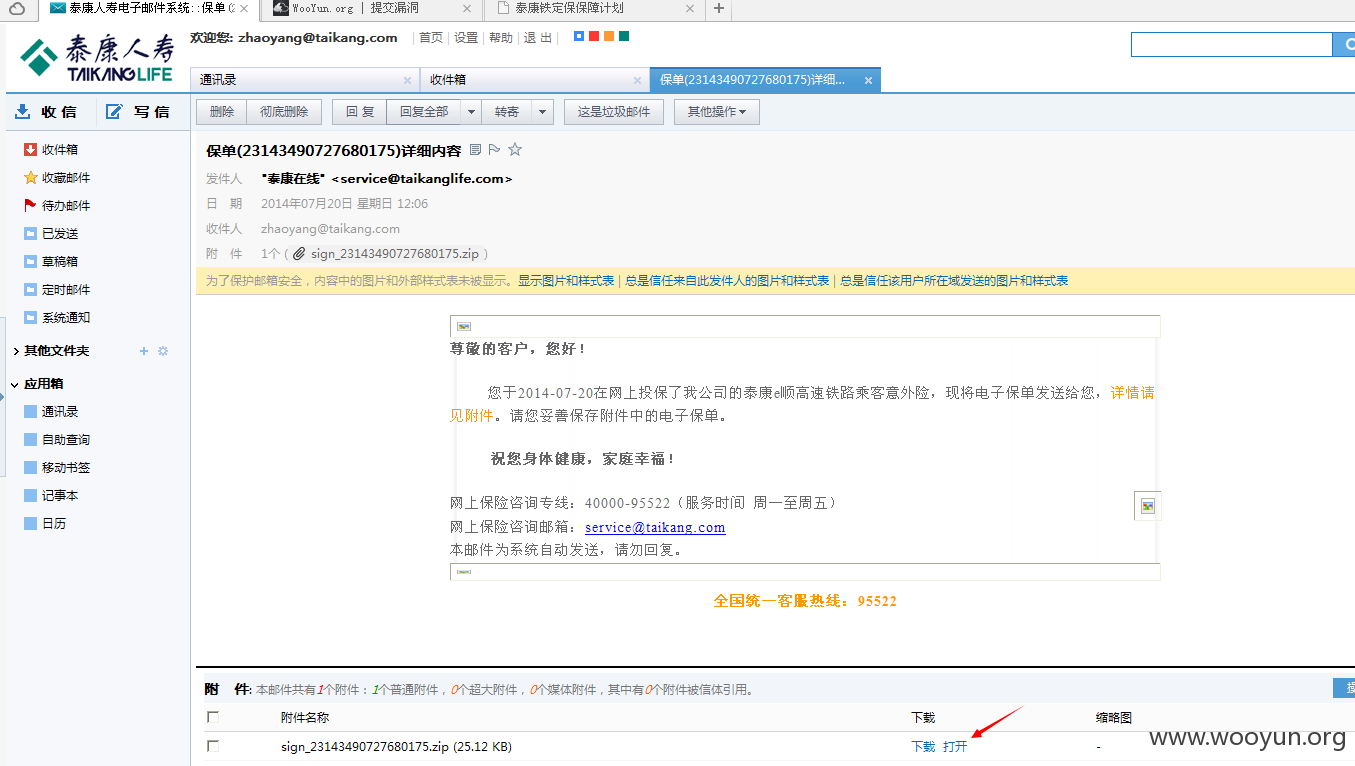Click the 彻底删除 permanent delete button
Image resolution: width=1355 pixels, height=766 pixels.
284,112
